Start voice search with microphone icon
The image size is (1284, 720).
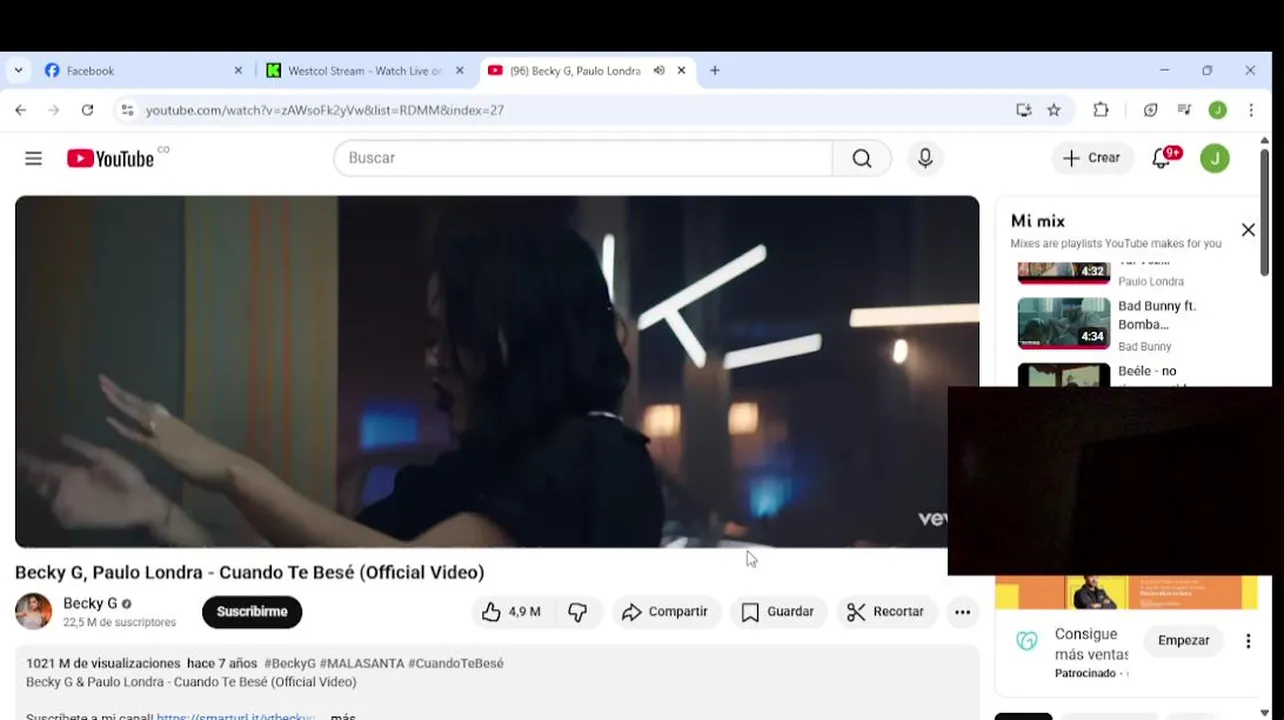point(925,158)
